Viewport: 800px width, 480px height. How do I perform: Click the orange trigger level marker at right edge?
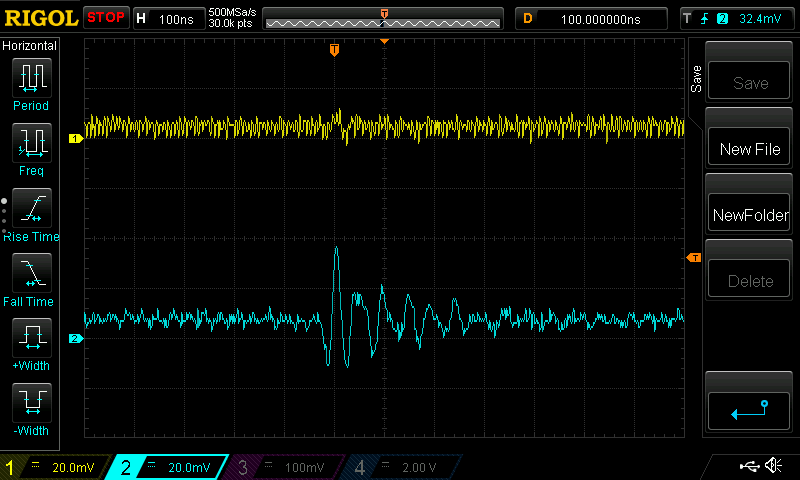(694, 258)
